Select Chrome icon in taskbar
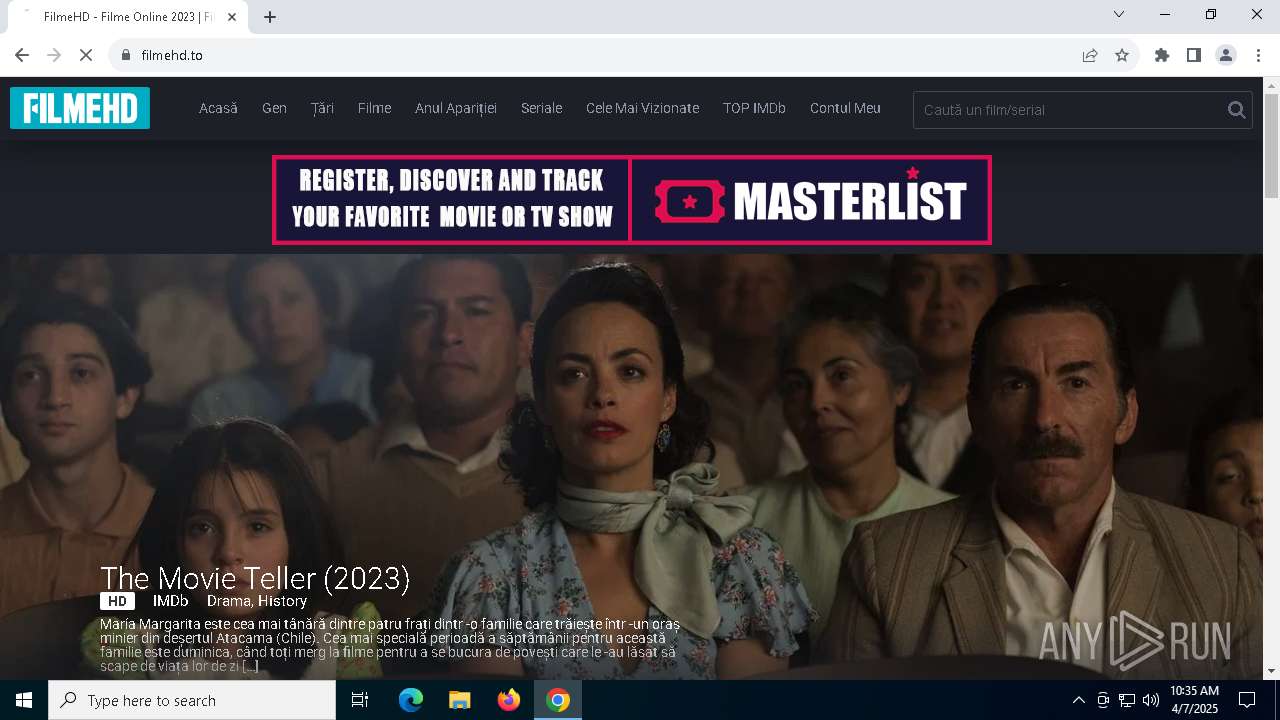 point(558,700)
